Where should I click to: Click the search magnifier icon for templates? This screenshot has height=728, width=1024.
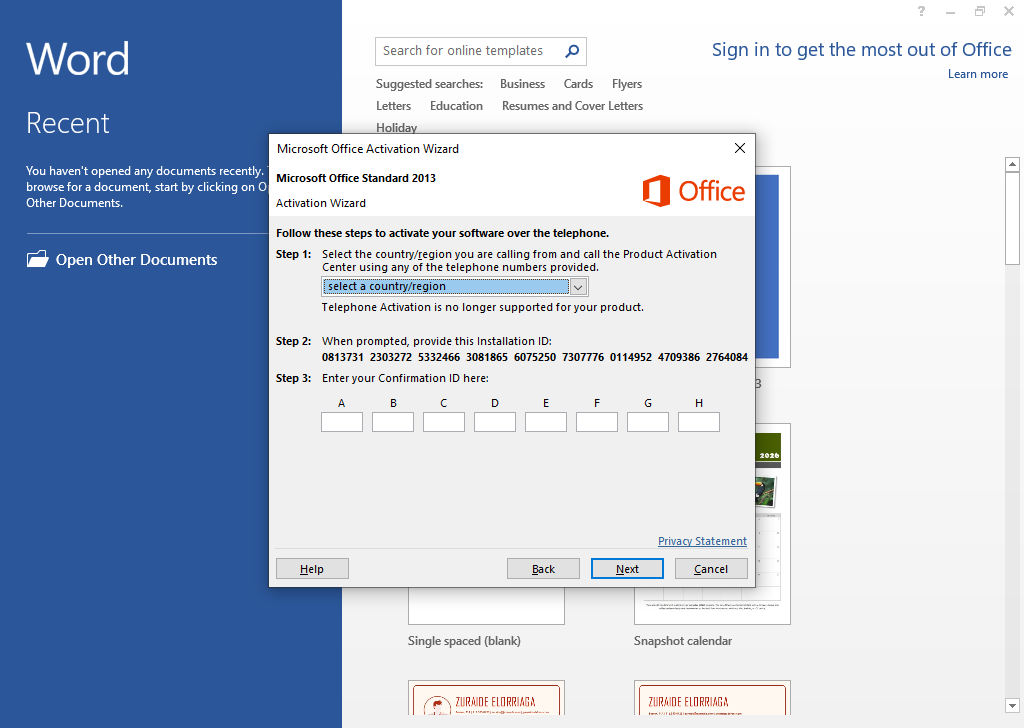(x=572, y=51)
